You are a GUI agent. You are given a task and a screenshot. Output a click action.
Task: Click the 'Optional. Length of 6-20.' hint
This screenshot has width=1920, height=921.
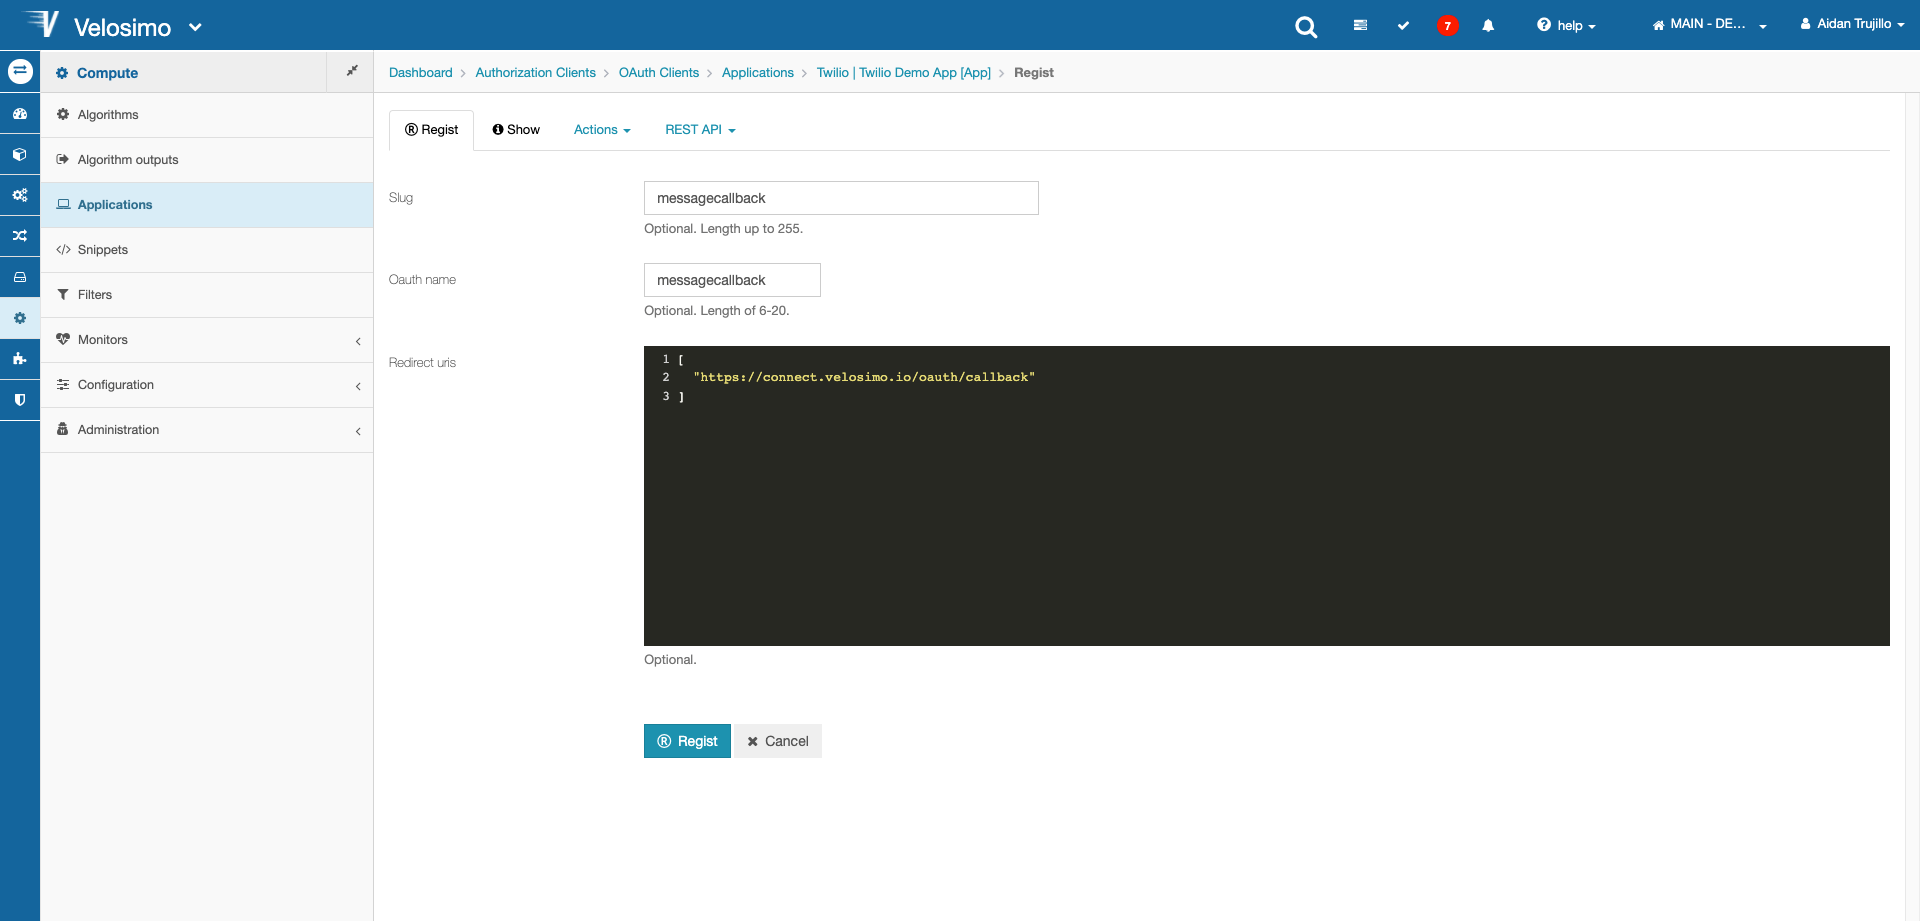[x=716, y=311]
